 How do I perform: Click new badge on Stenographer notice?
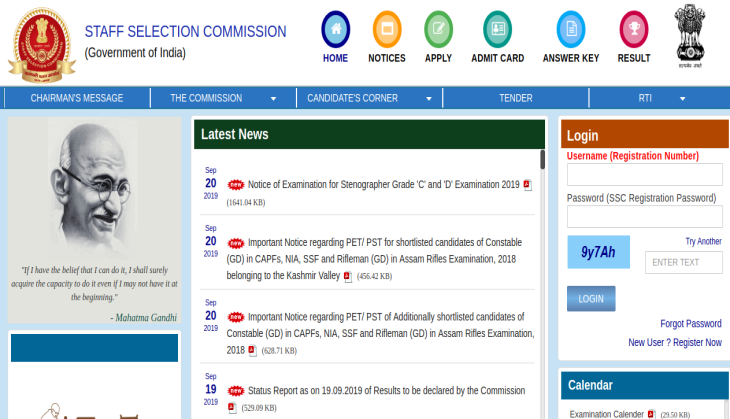click(236, 185)
